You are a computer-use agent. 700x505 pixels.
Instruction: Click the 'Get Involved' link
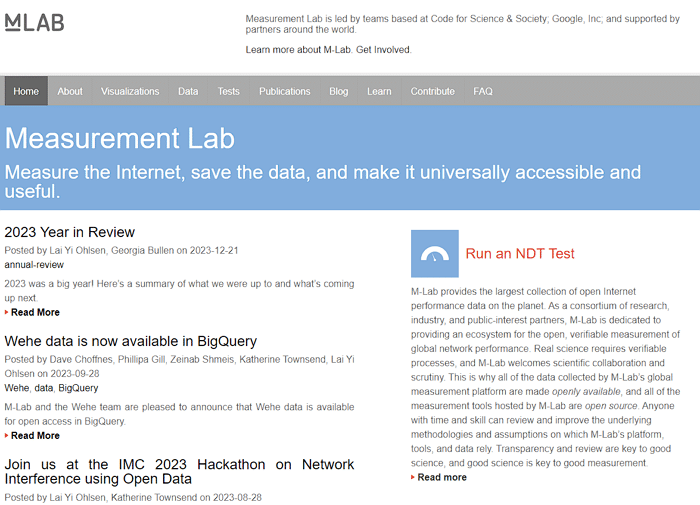[x=383, y=50]
